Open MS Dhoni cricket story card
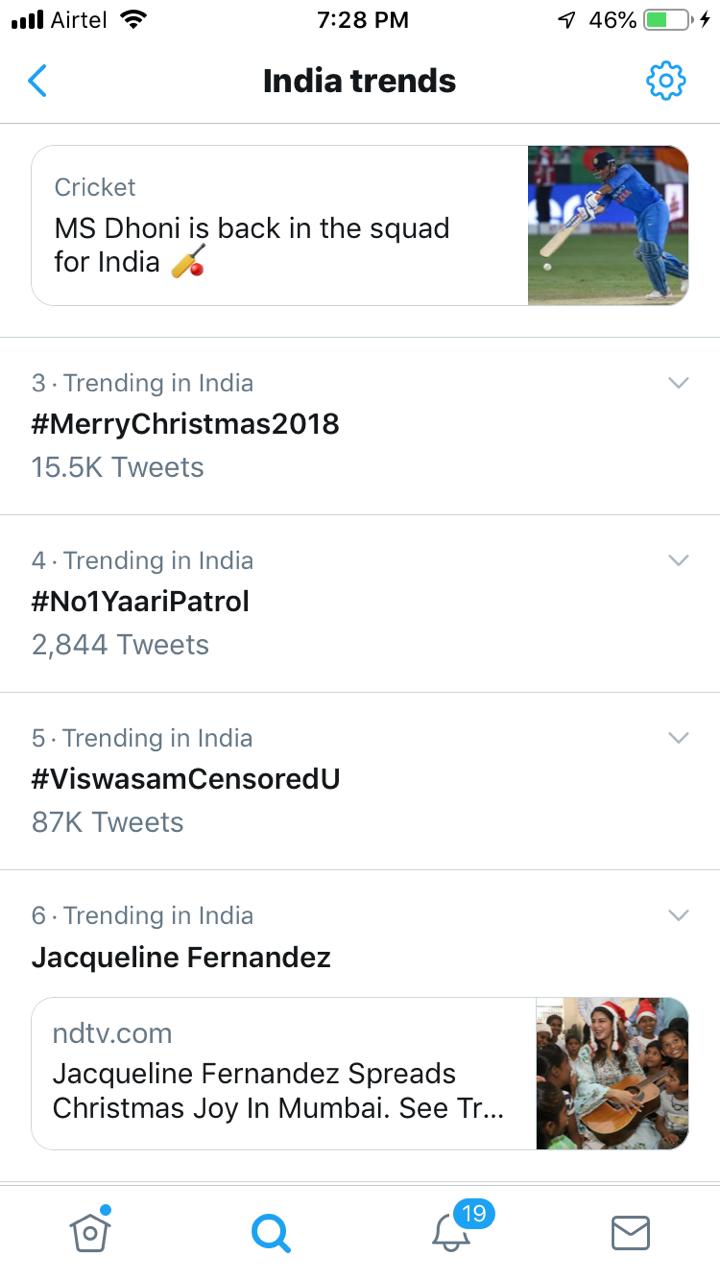 pyautogui.click(x=280, y=226)
